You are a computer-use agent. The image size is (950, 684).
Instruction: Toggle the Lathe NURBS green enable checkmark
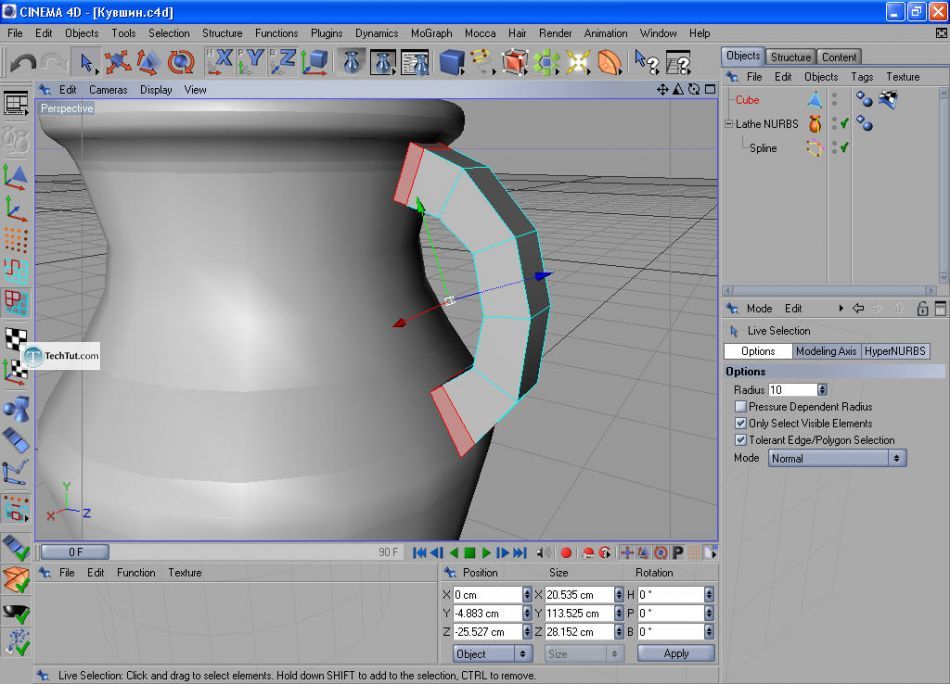click(845, 124)
